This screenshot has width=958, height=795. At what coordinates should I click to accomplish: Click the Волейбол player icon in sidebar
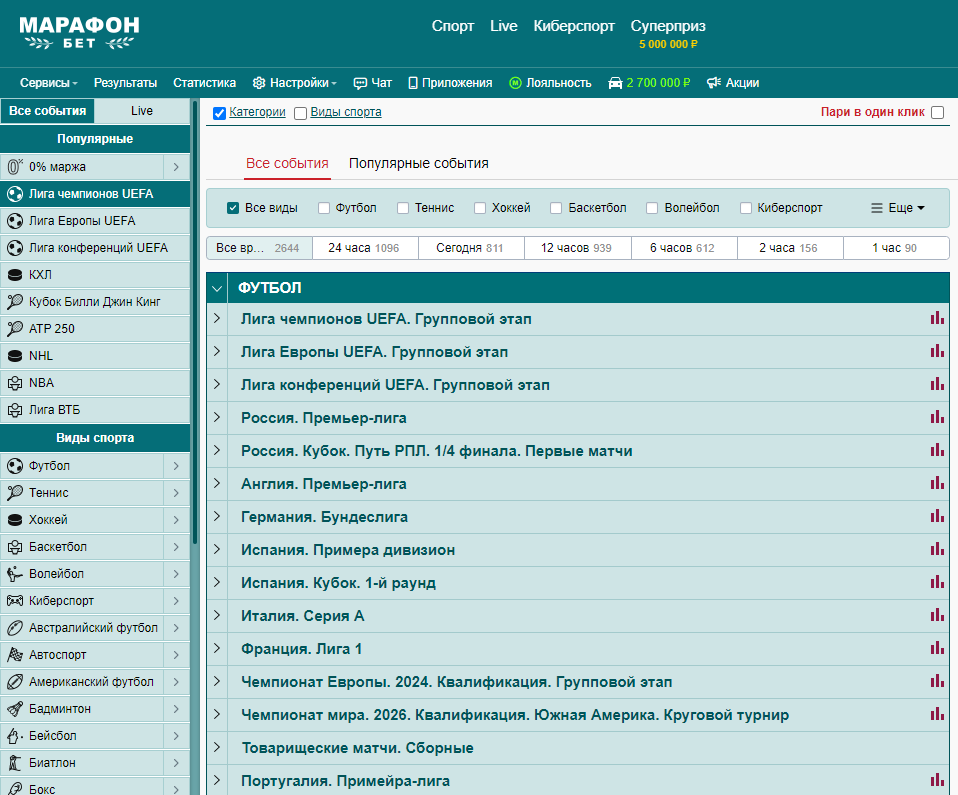15,574
